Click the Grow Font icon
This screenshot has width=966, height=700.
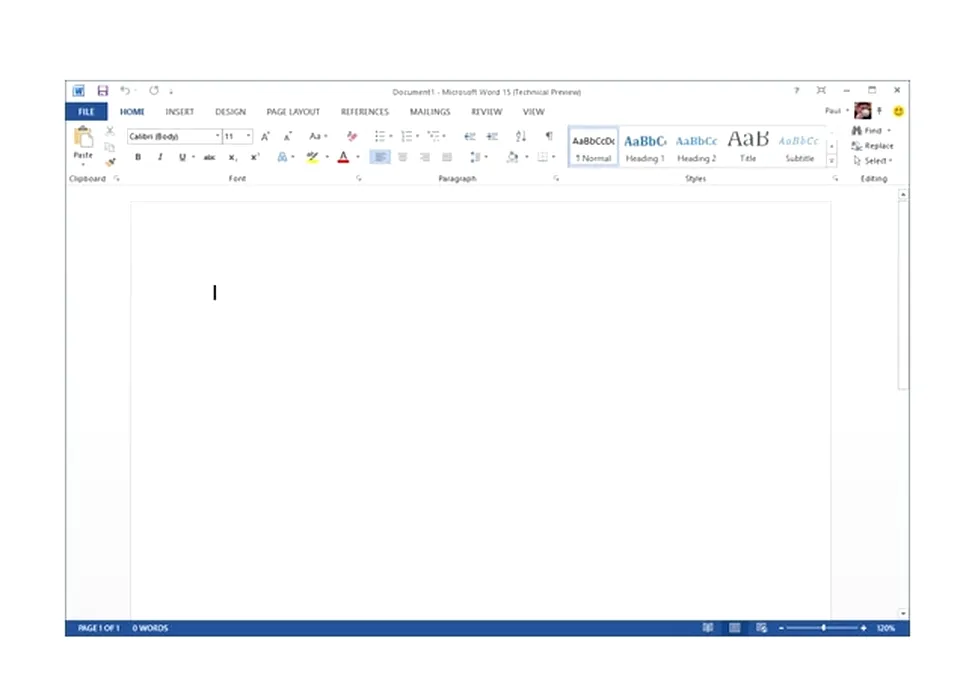[265, 136]
